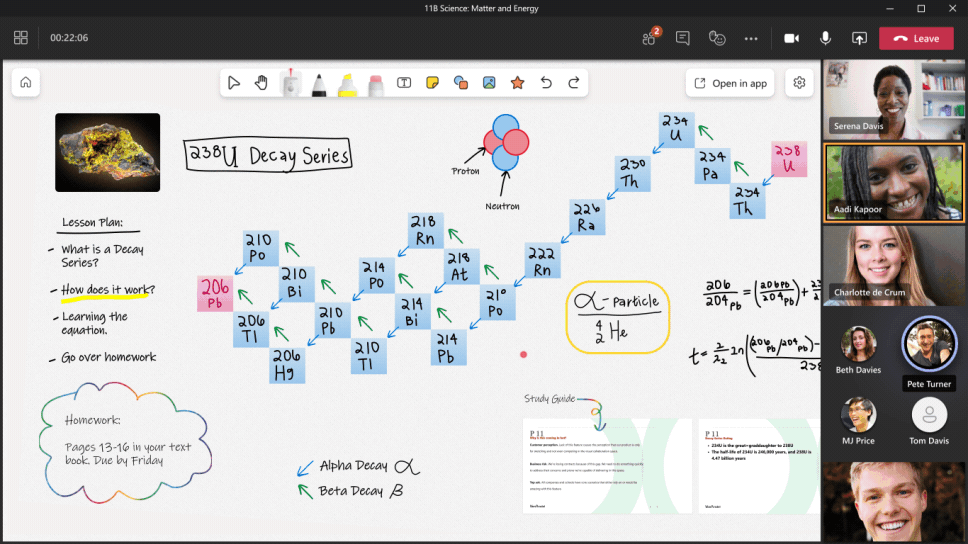Toggle the camera on or off
The width and height of the screenshot is (968, 544).
(x=791, y=38)
